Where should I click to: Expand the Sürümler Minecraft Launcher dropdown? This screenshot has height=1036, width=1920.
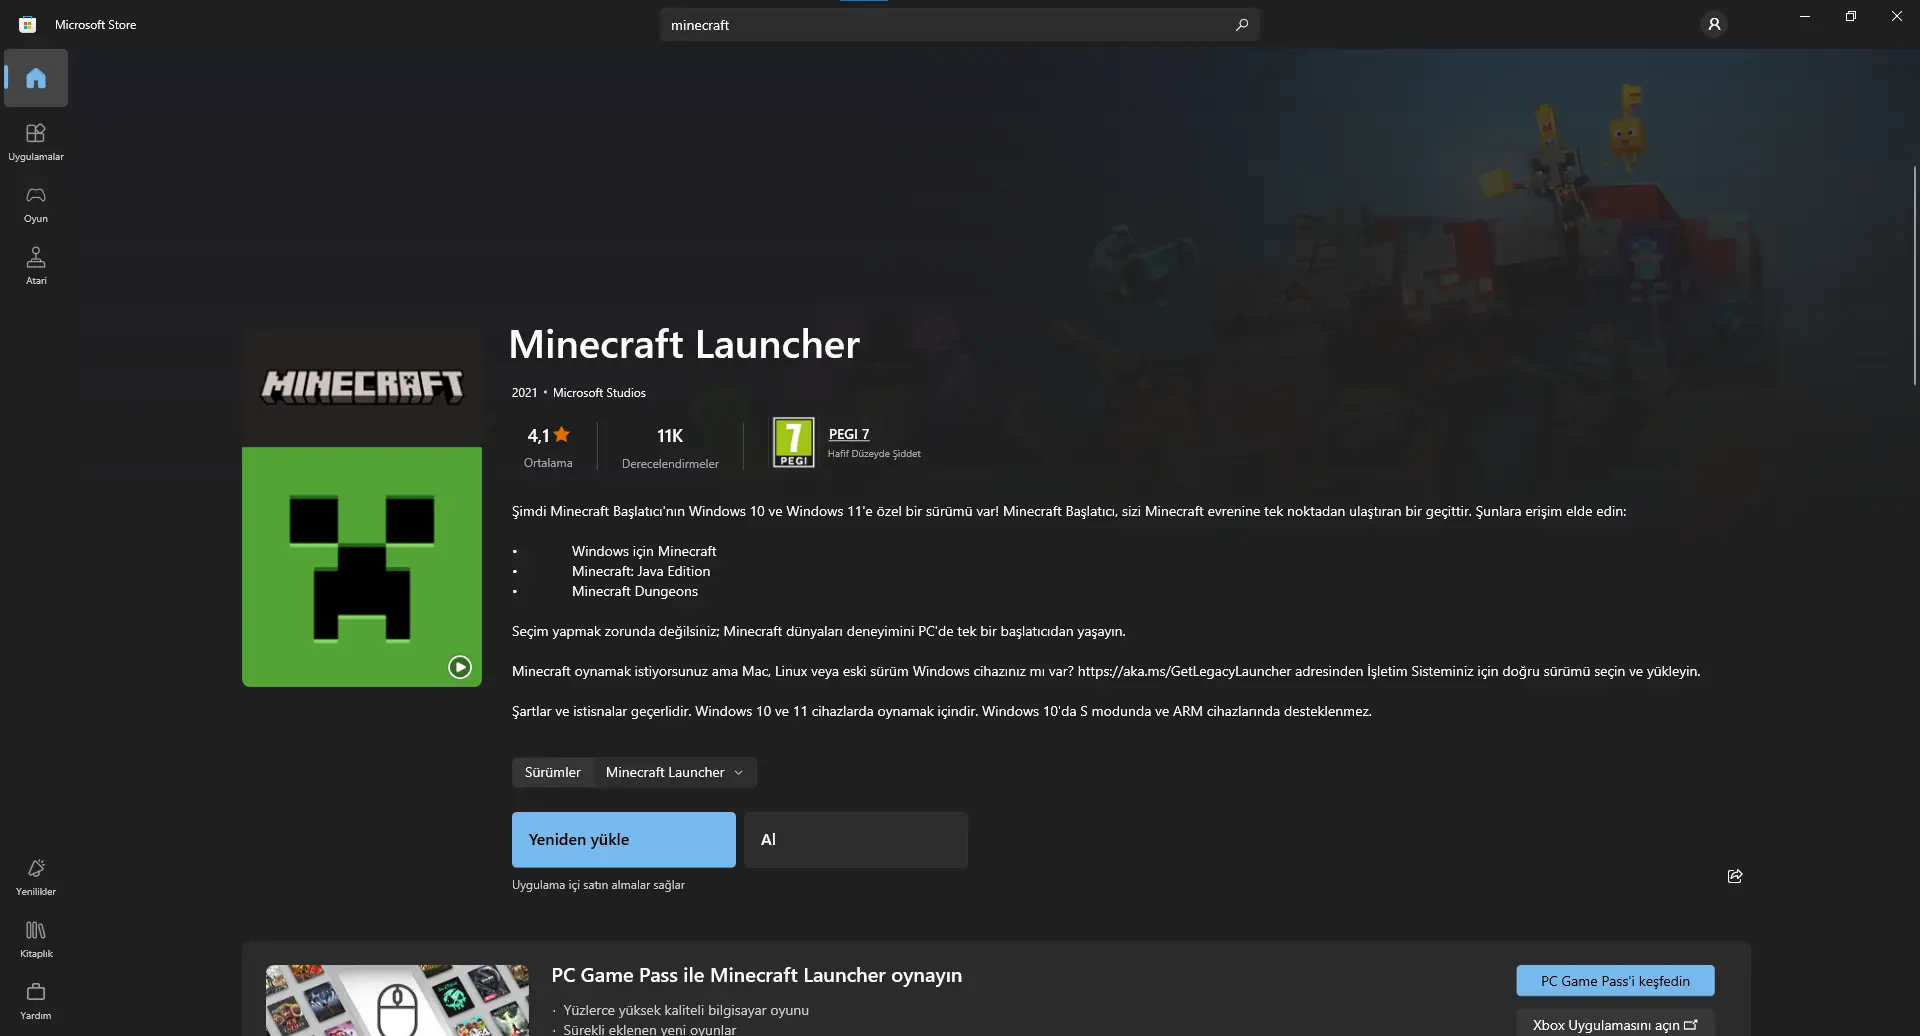676,772
